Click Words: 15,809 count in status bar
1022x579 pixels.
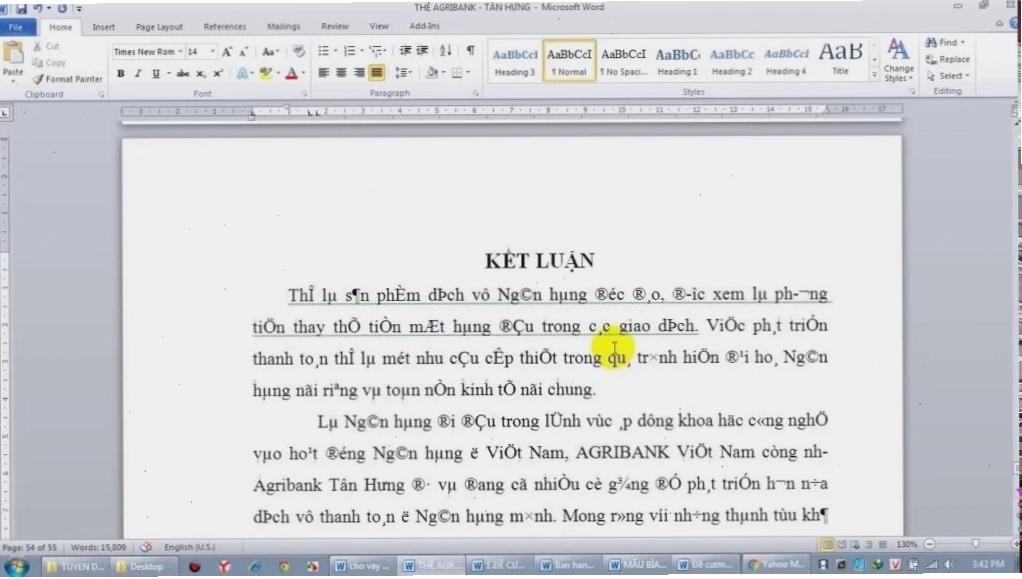[x=98, y=547]
